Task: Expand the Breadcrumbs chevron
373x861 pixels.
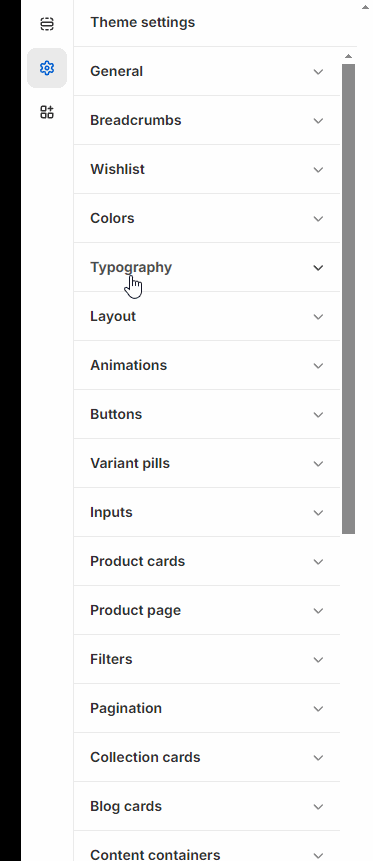Action: click(318, 120)
